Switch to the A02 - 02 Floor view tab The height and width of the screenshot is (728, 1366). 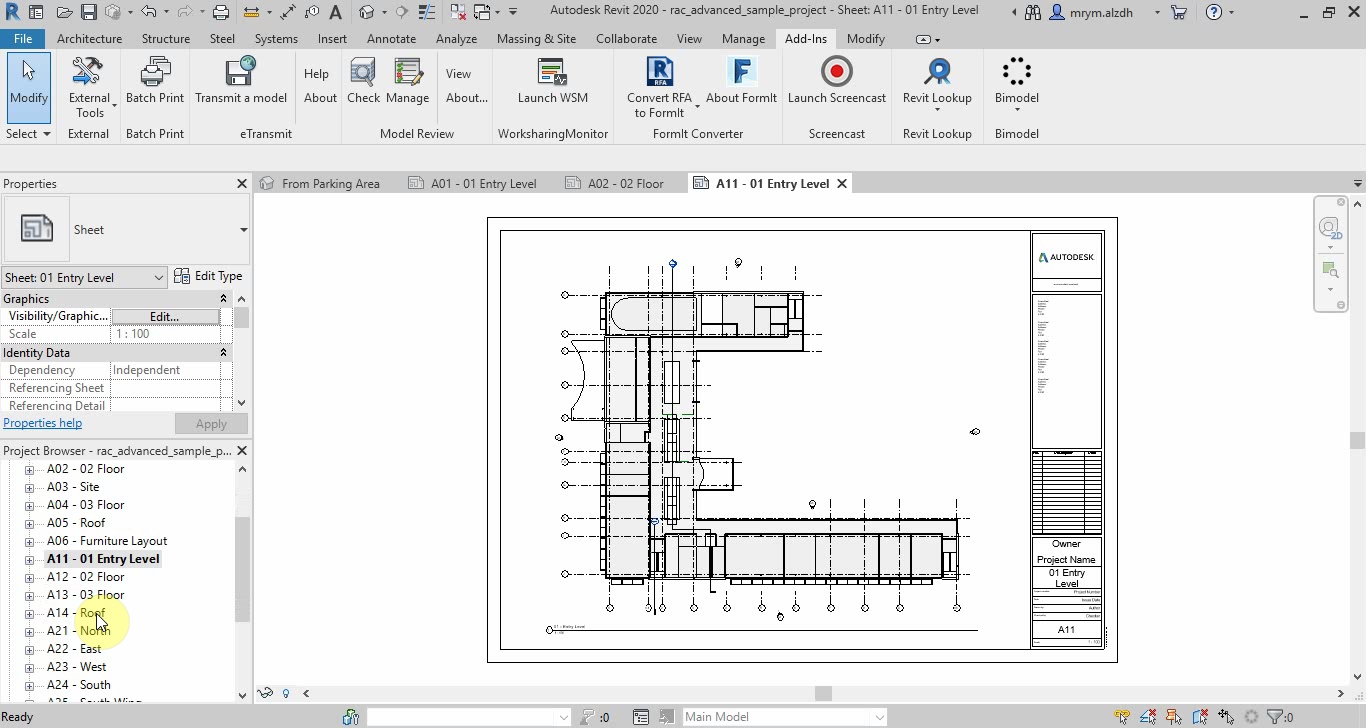[625, 184]
